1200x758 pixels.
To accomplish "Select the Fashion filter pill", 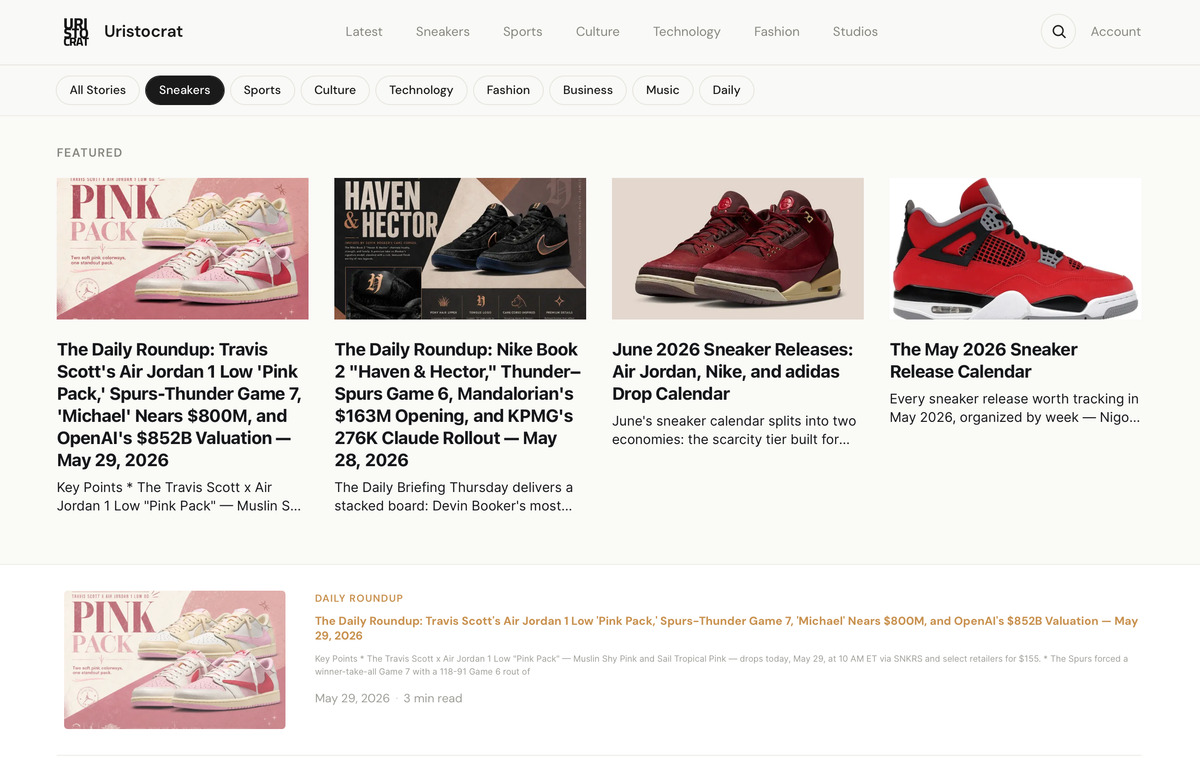I will pos(508,90).
